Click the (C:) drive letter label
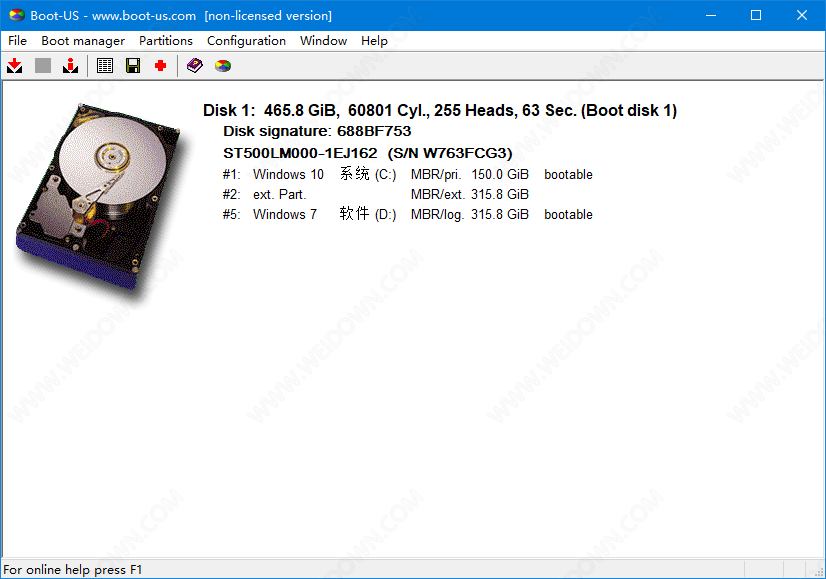This screenshot has height=579, width=826. (386, 174)
